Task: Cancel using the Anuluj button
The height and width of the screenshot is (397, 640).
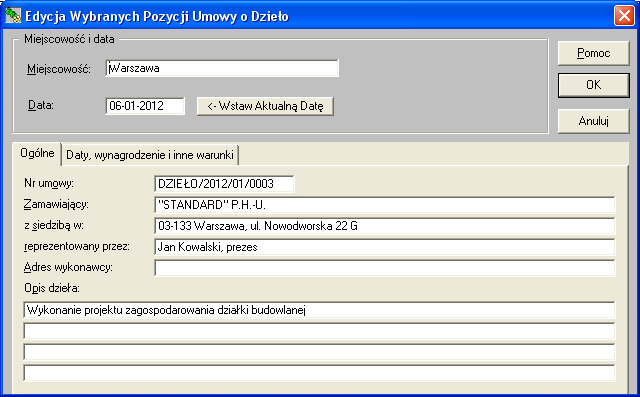Action: [x=593, y=121]
